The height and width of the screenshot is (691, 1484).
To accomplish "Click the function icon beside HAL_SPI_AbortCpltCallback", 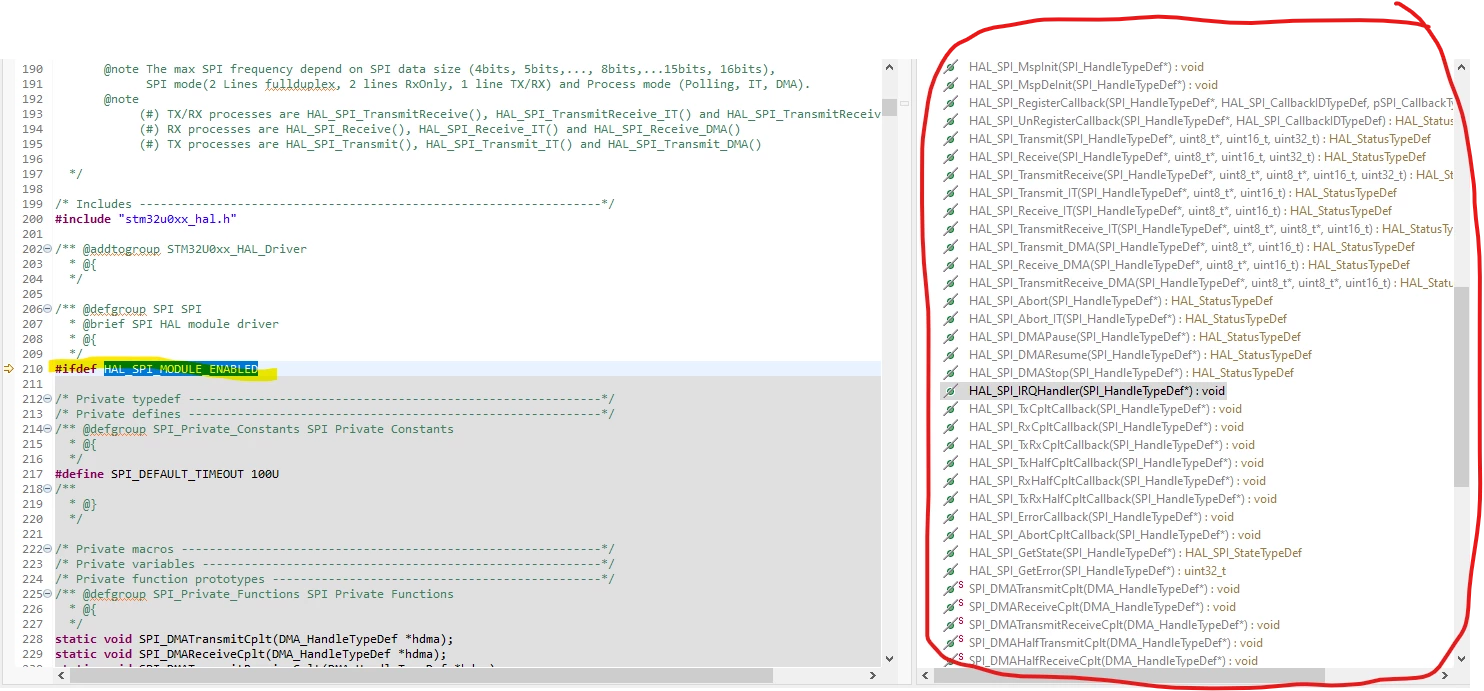I will pyautogui.click(x=951, y=535).
